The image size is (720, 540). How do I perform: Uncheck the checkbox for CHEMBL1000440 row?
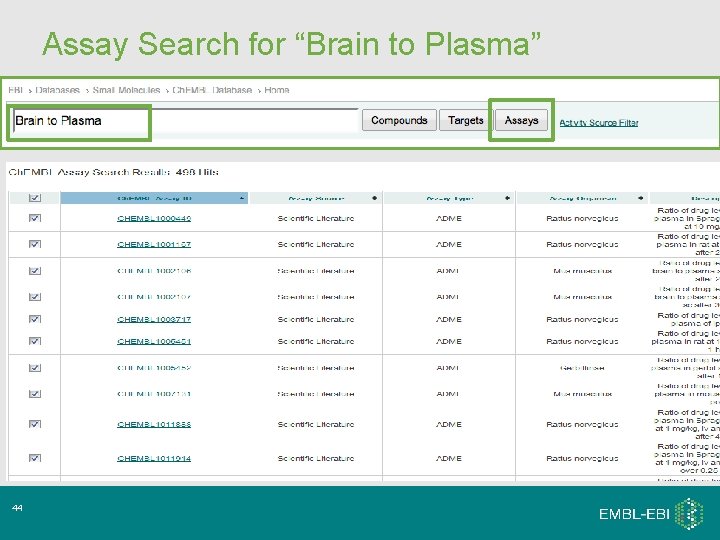coord(35,218)
